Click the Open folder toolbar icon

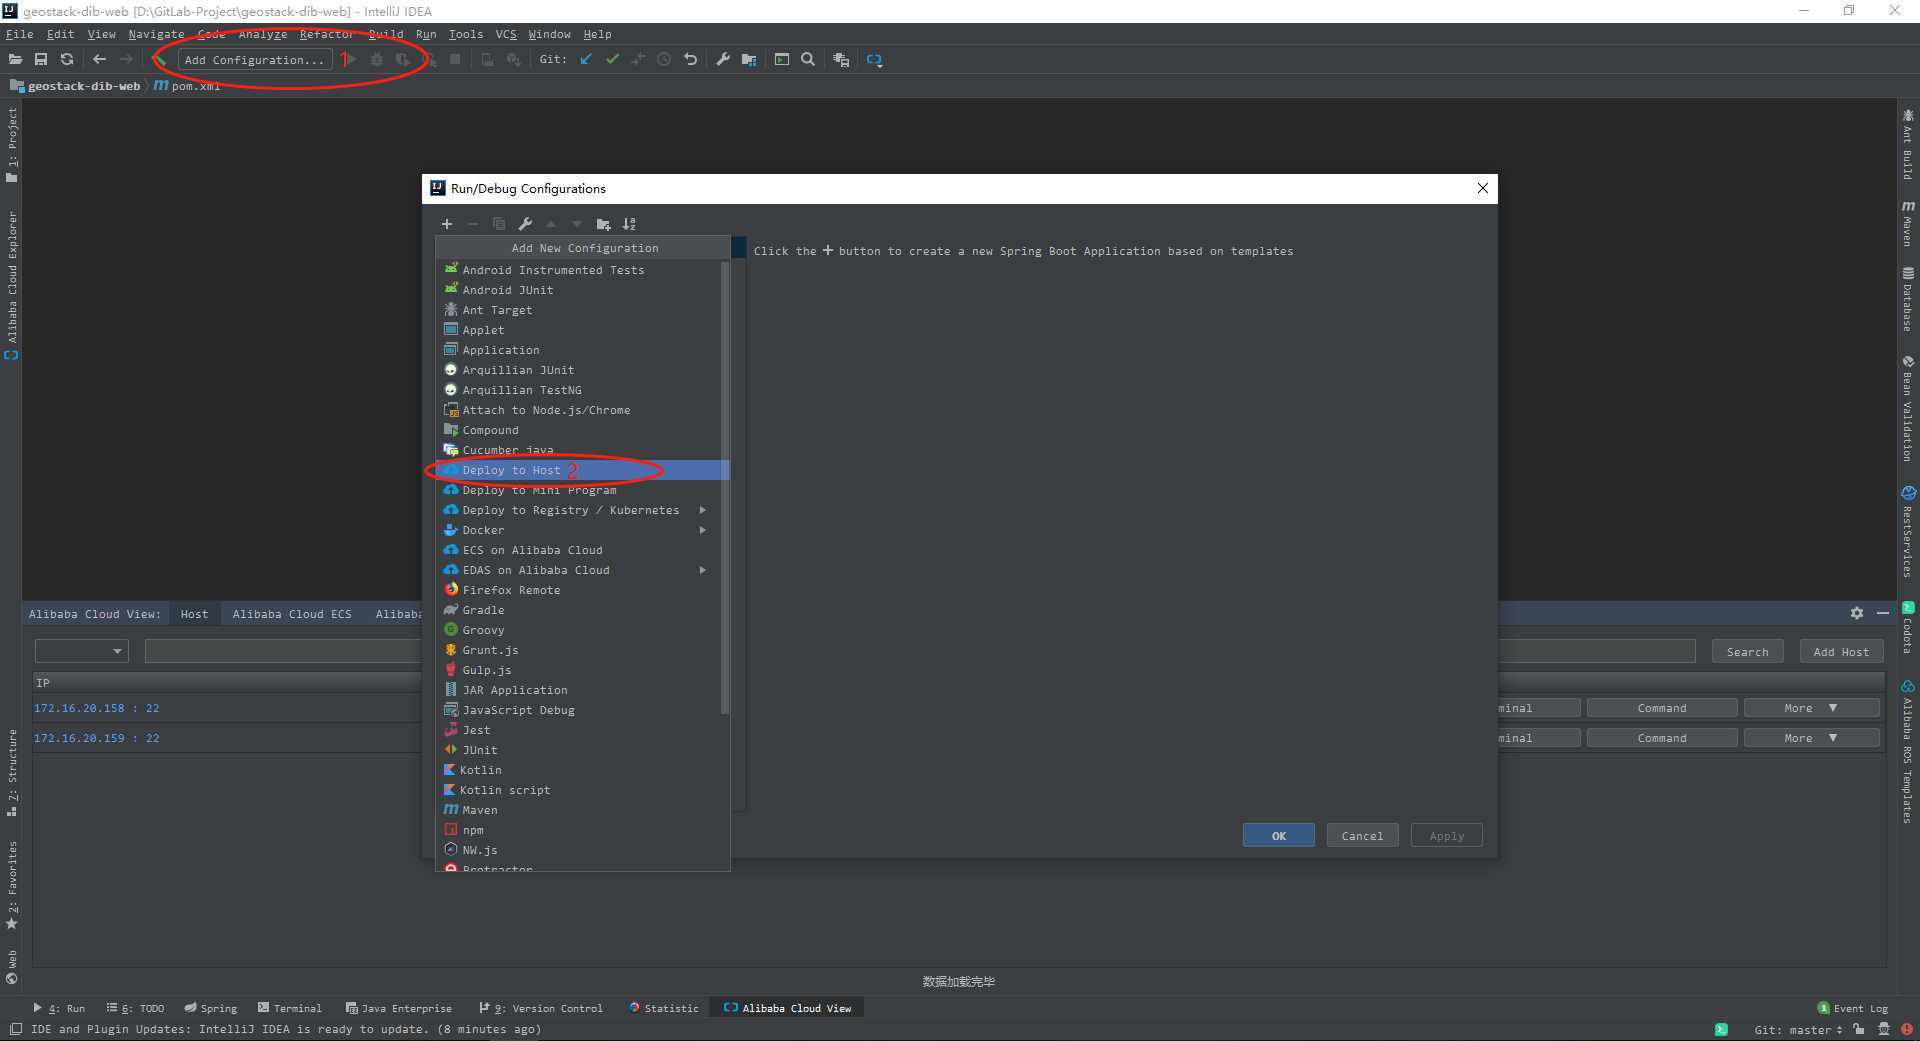(15, 60)
